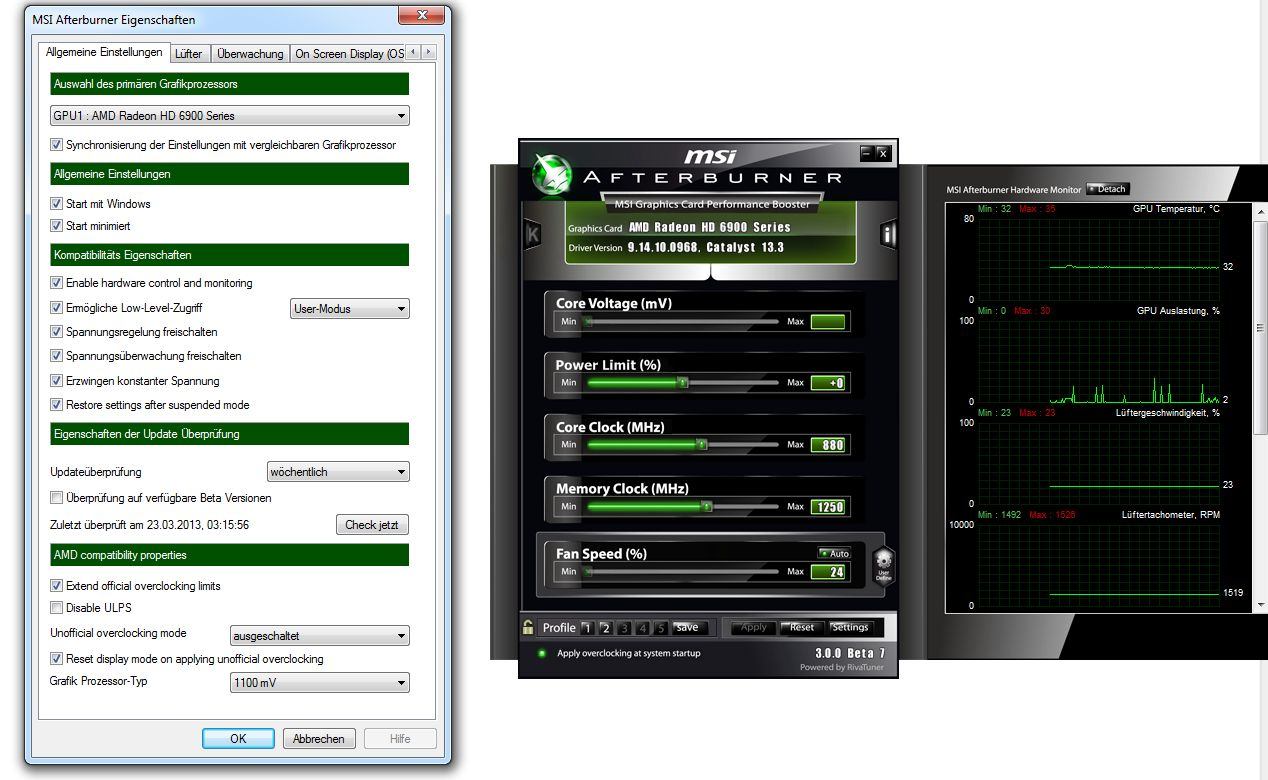Detach the Hardware Monitor panel

point(1108,188)
